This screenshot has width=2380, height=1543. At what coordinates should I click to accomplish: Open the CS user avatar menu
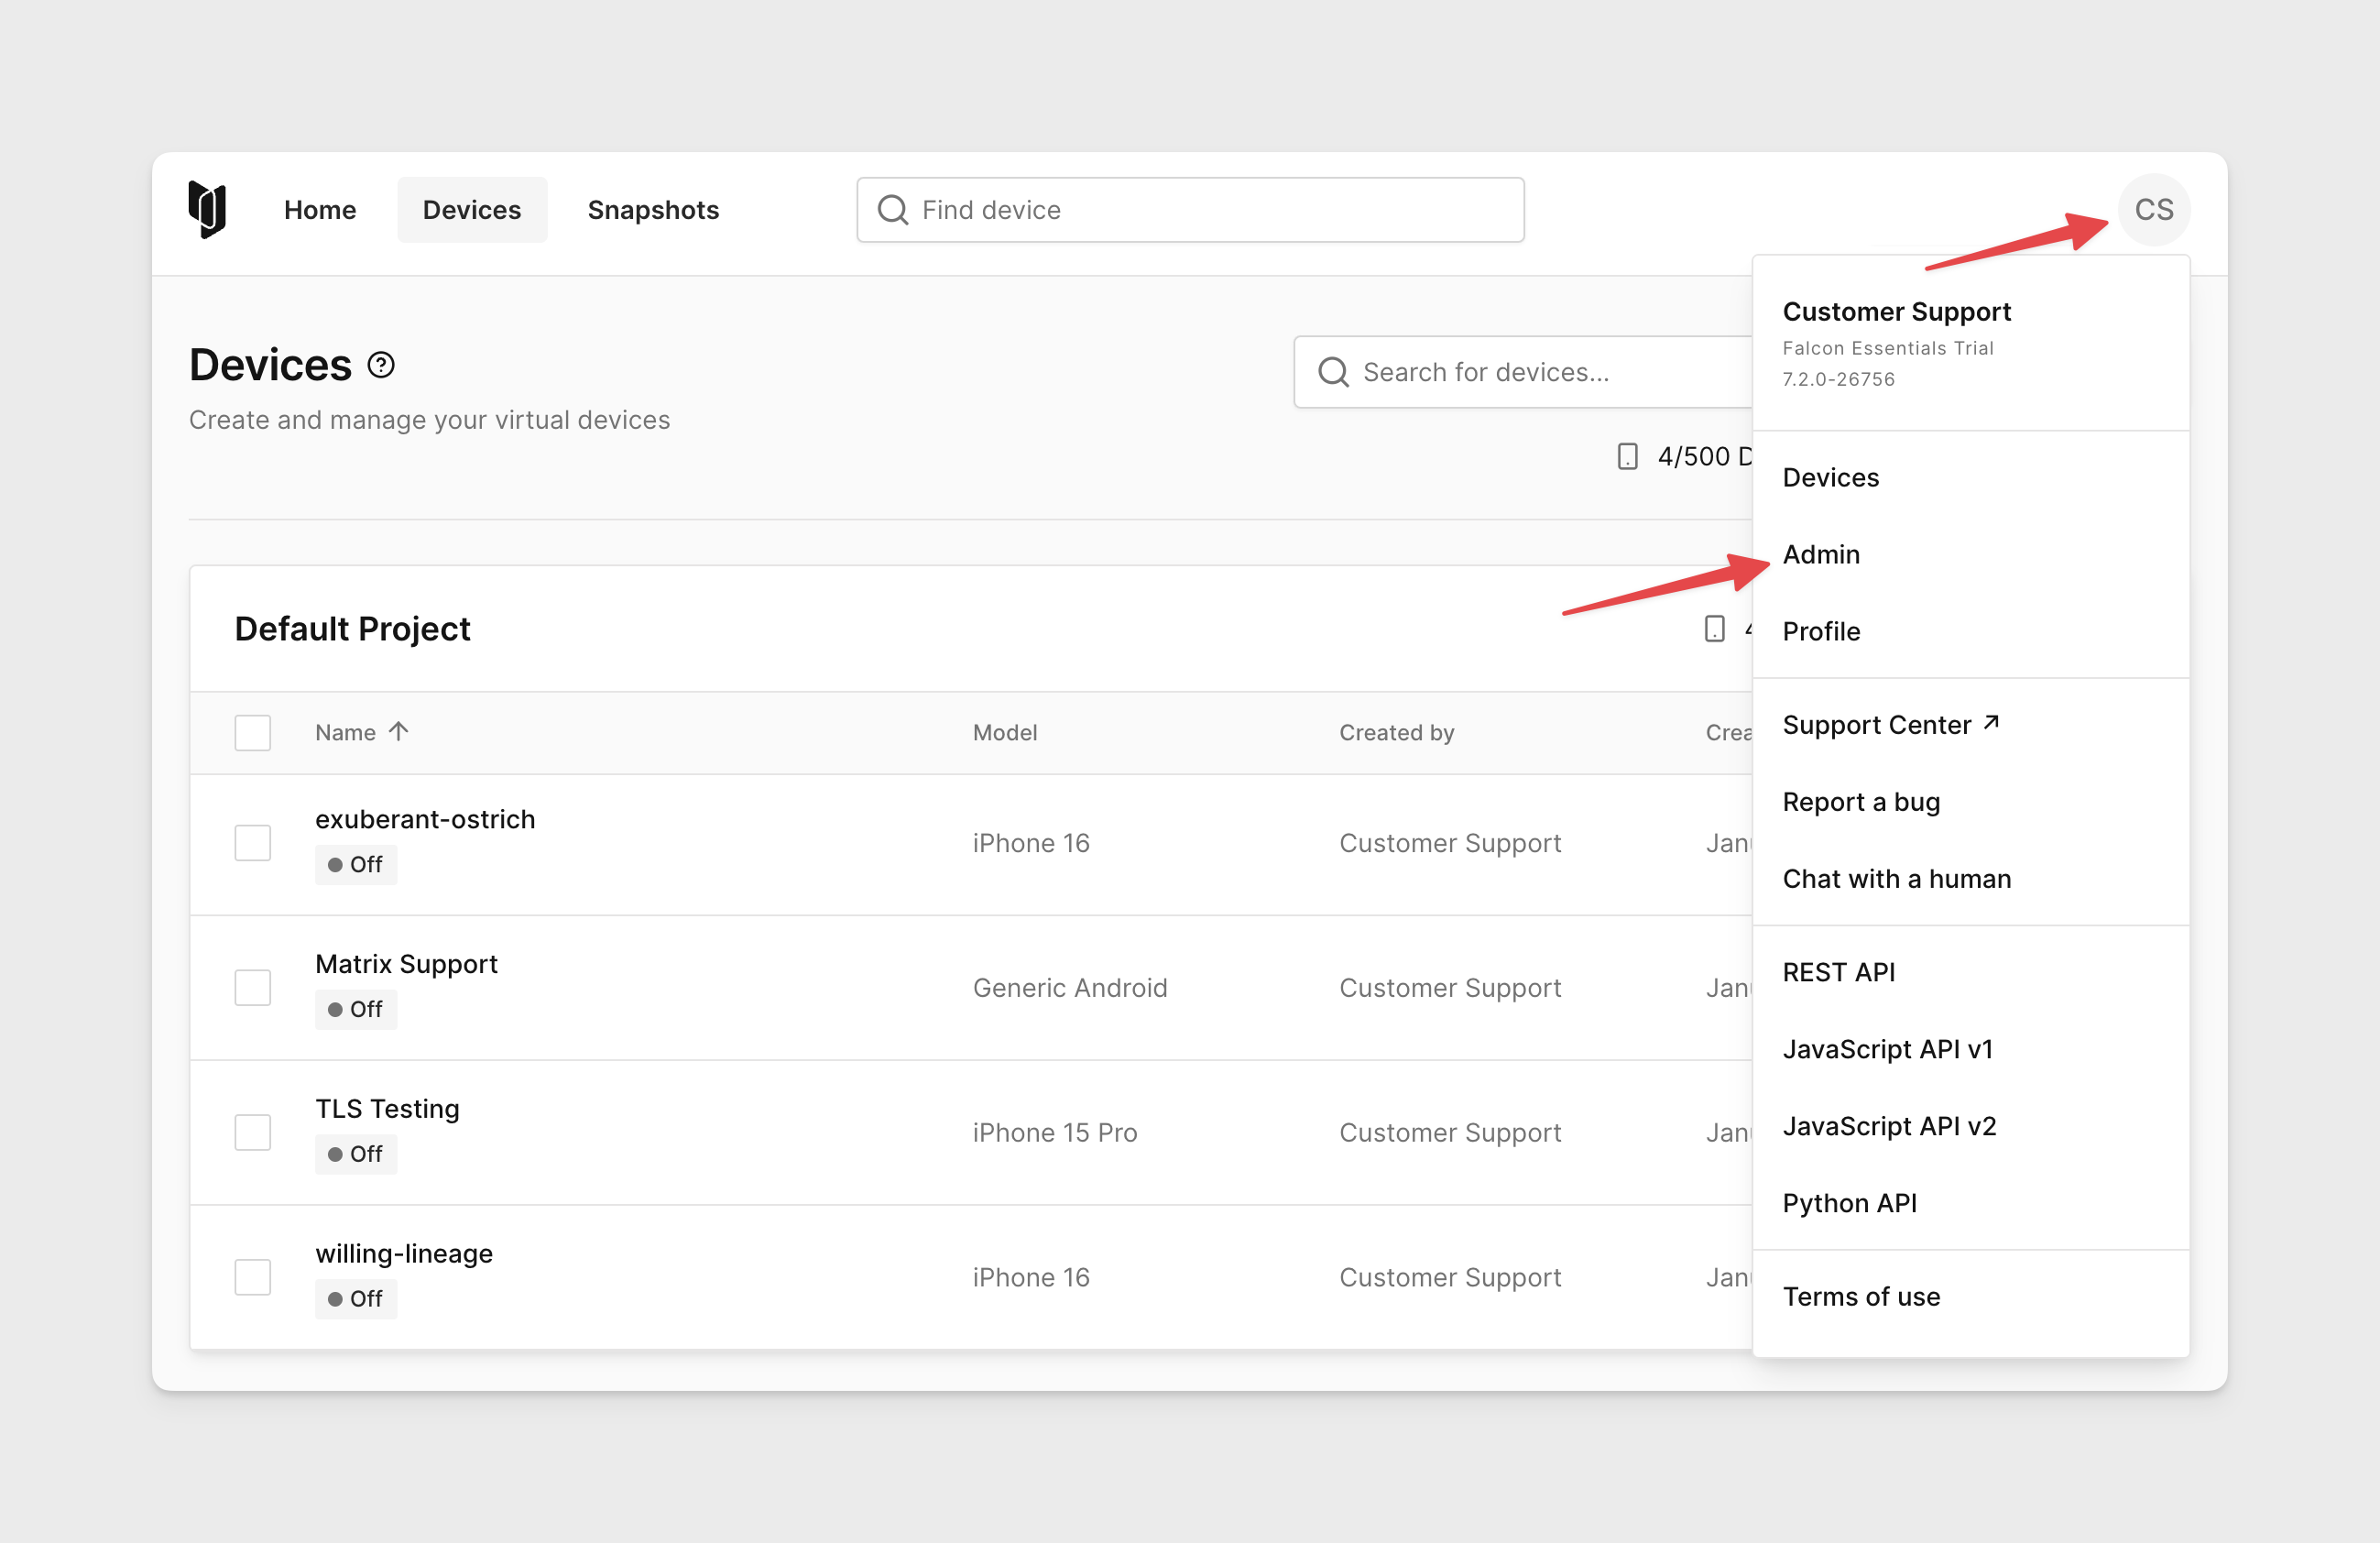point(2154,210)
